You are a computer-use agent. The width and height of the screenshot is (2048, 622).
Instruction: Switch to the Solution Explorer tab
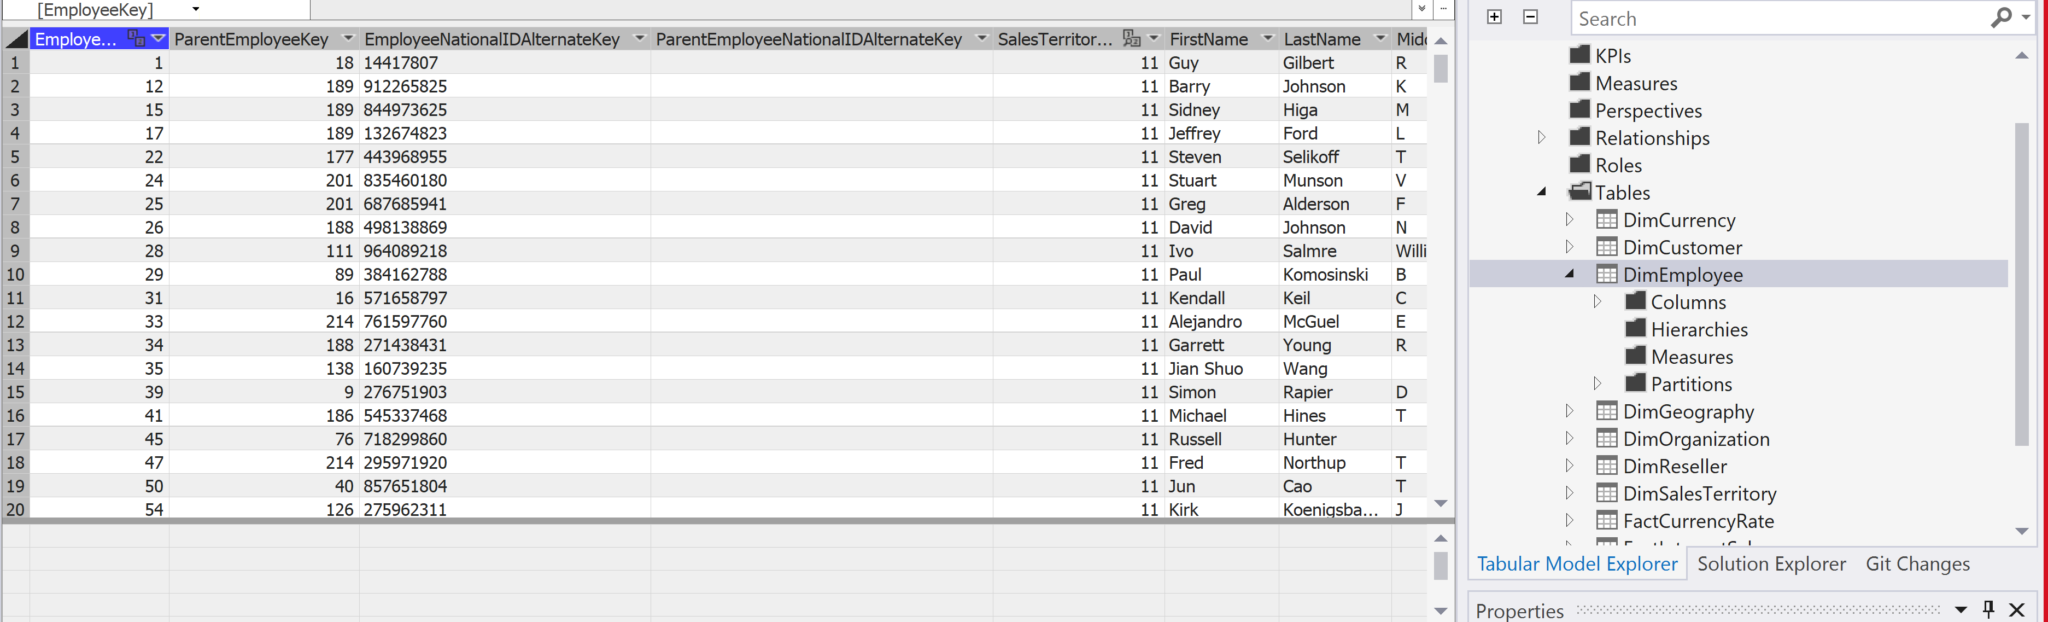point(1771,564)
